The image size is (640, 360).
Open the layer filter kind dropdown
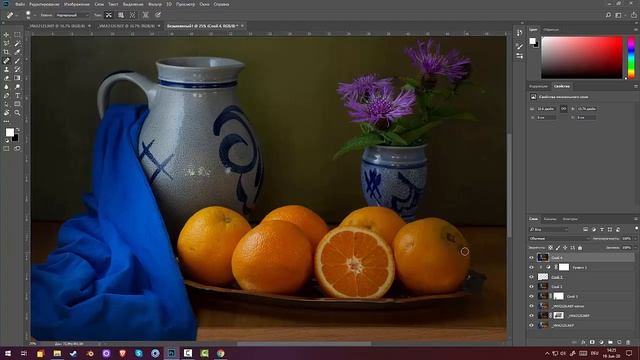click(x=549, y=229)
